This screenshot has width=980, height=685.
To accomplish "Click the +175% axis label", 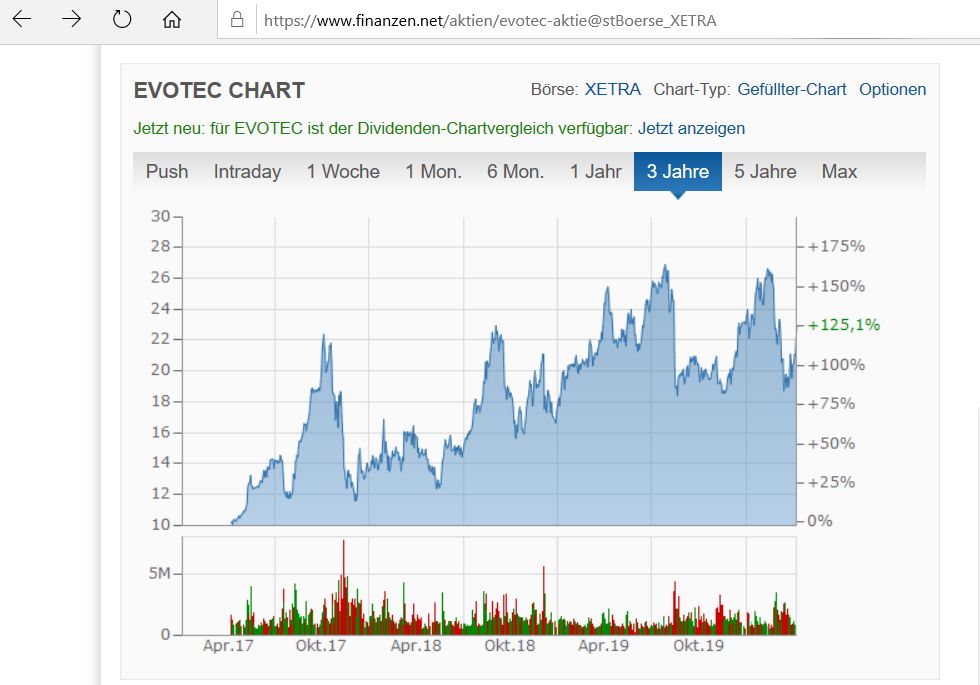I will pos(836,246).
